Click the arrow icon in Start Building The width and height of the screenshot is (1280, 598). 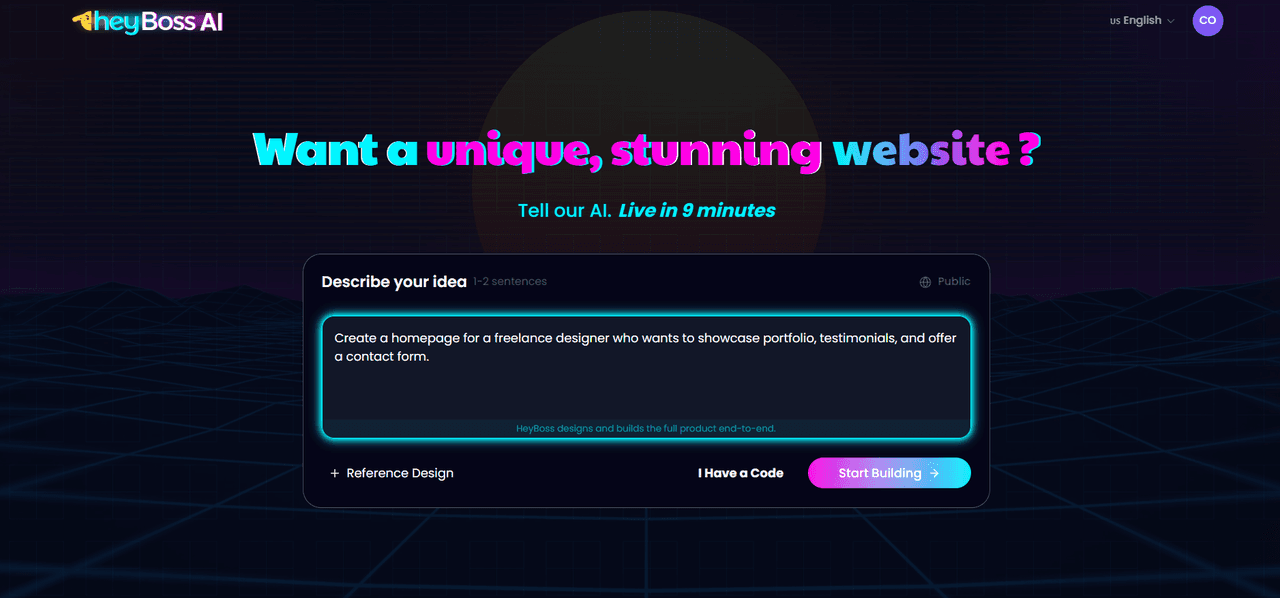934,473
